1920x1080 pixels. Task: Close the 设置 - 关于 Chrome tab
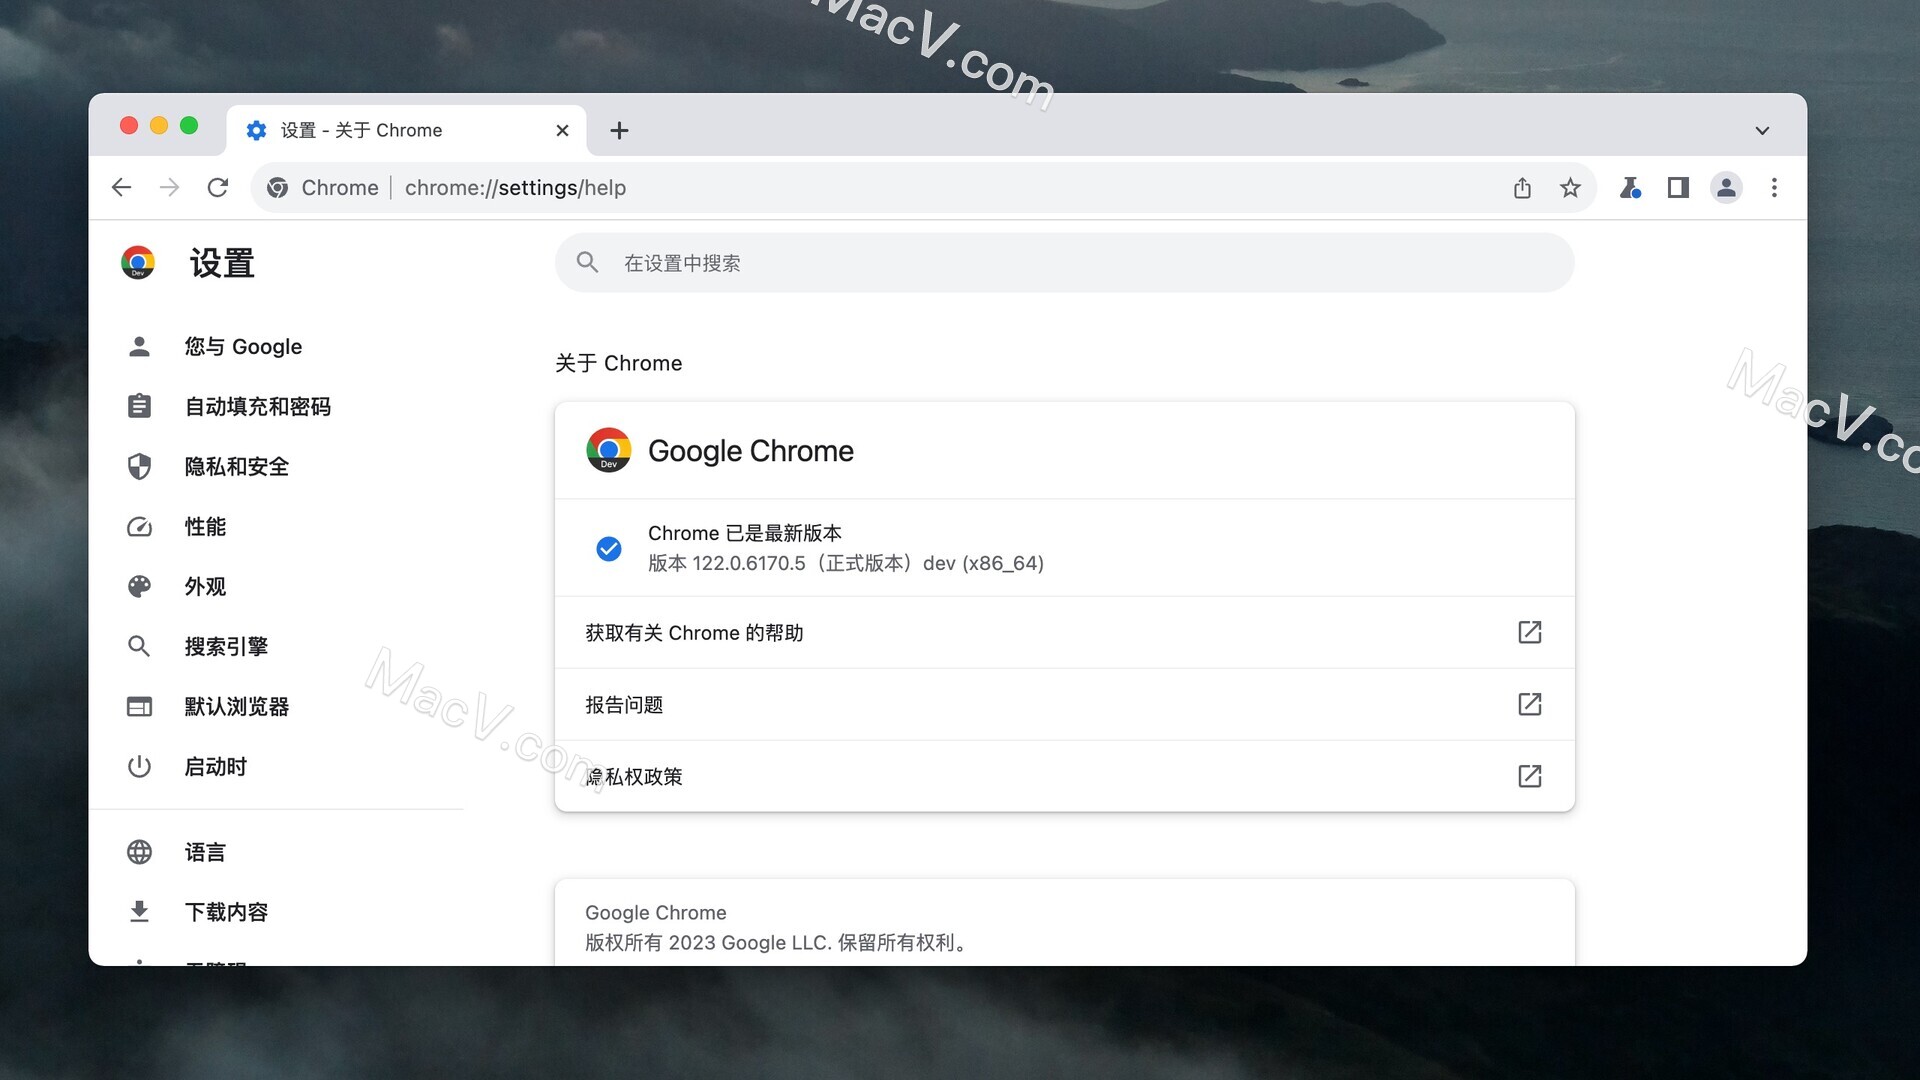[562, 131]
